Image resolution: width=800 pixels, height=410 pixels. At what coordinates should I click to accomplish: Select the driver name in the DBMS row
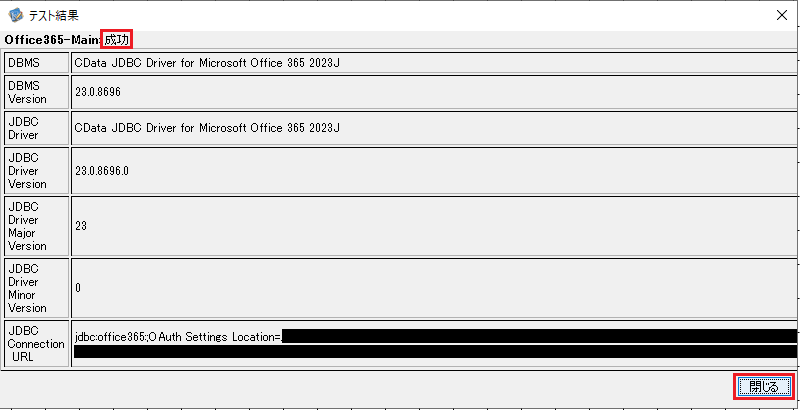tap(207, 62)
